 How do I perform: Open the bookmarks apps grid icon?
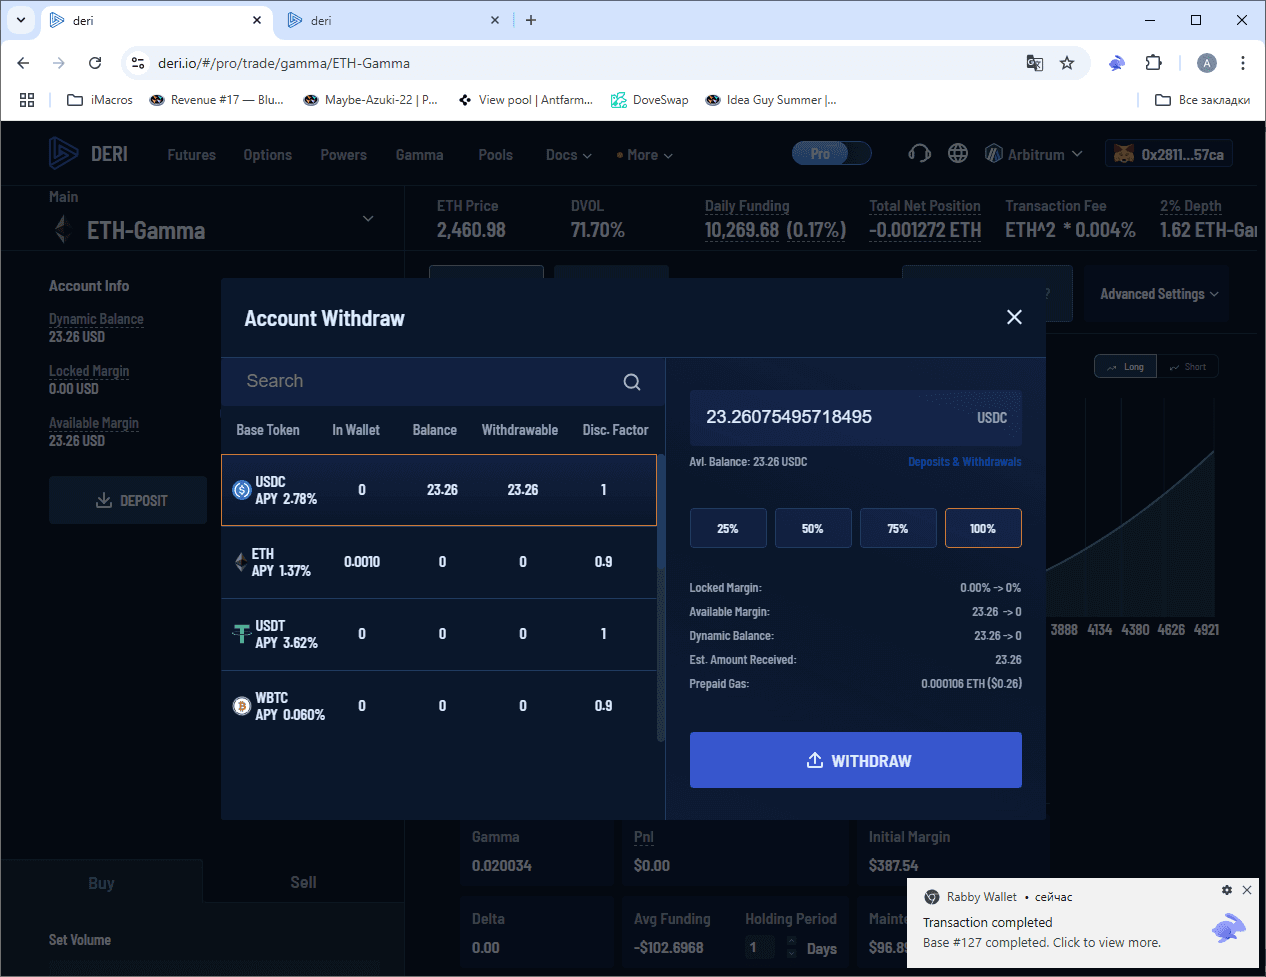click(27, 100)
